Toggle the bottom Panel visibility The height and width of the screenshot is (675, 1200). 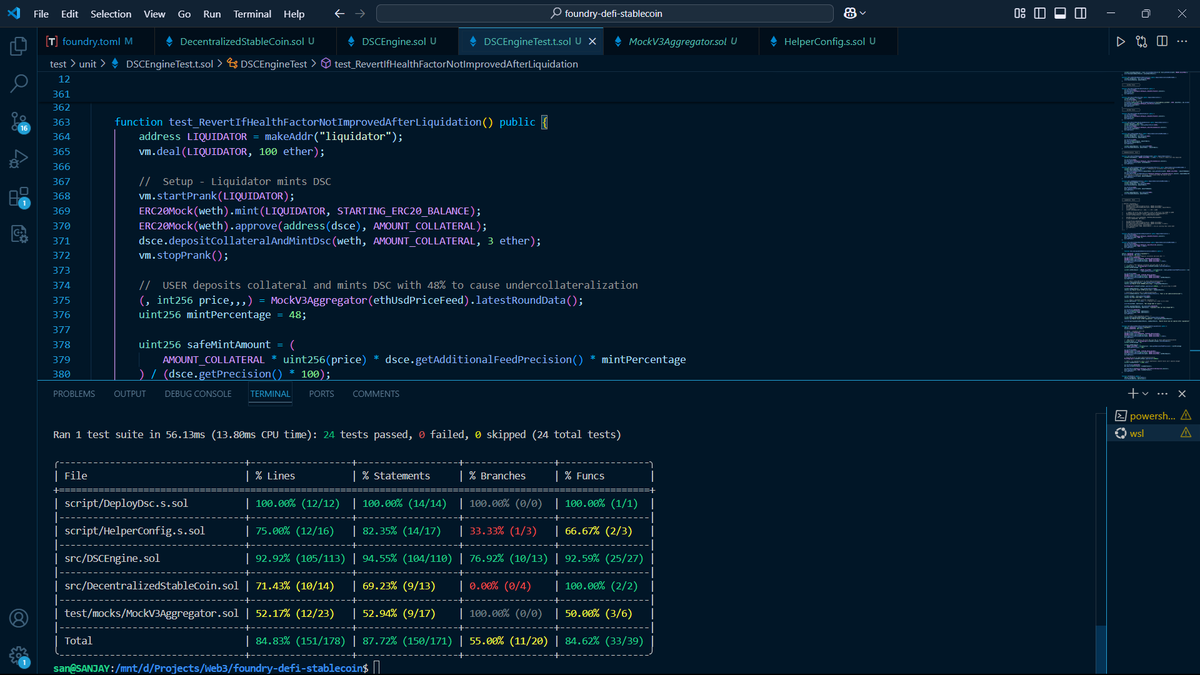pyautogui.click(x=1061, y=14)
